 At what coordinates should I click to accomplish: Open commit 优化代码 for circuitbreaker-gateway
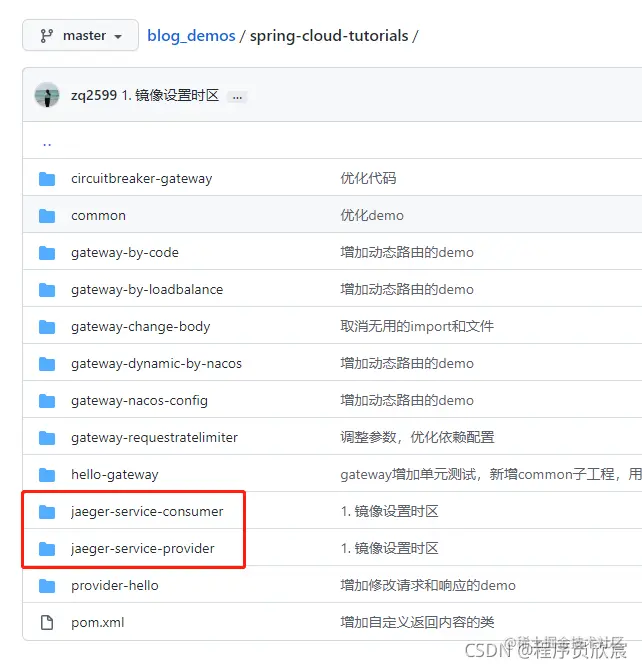pos(368,179)
